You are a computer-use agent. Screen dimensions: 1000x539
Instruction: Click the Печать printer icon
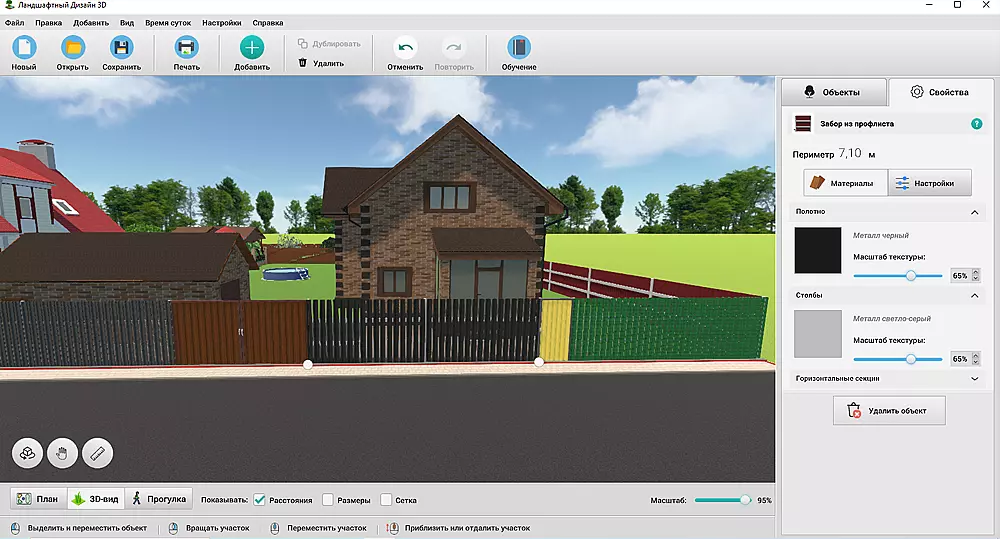pos(186,48)
